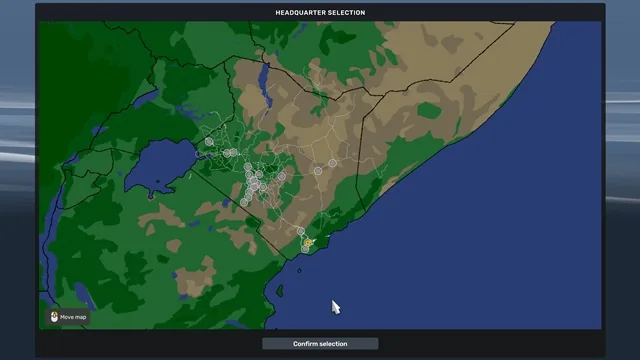
Task: Choose the gray city marker directly above the yellow one
Action: pos(301,231)
